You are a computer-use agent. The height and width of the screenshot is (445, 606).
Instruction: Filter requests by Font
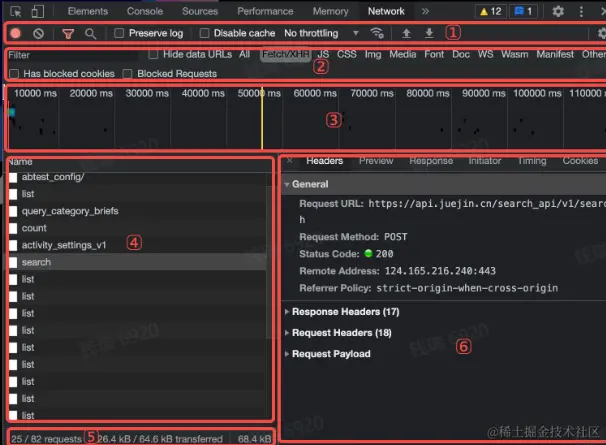(434, 54)
